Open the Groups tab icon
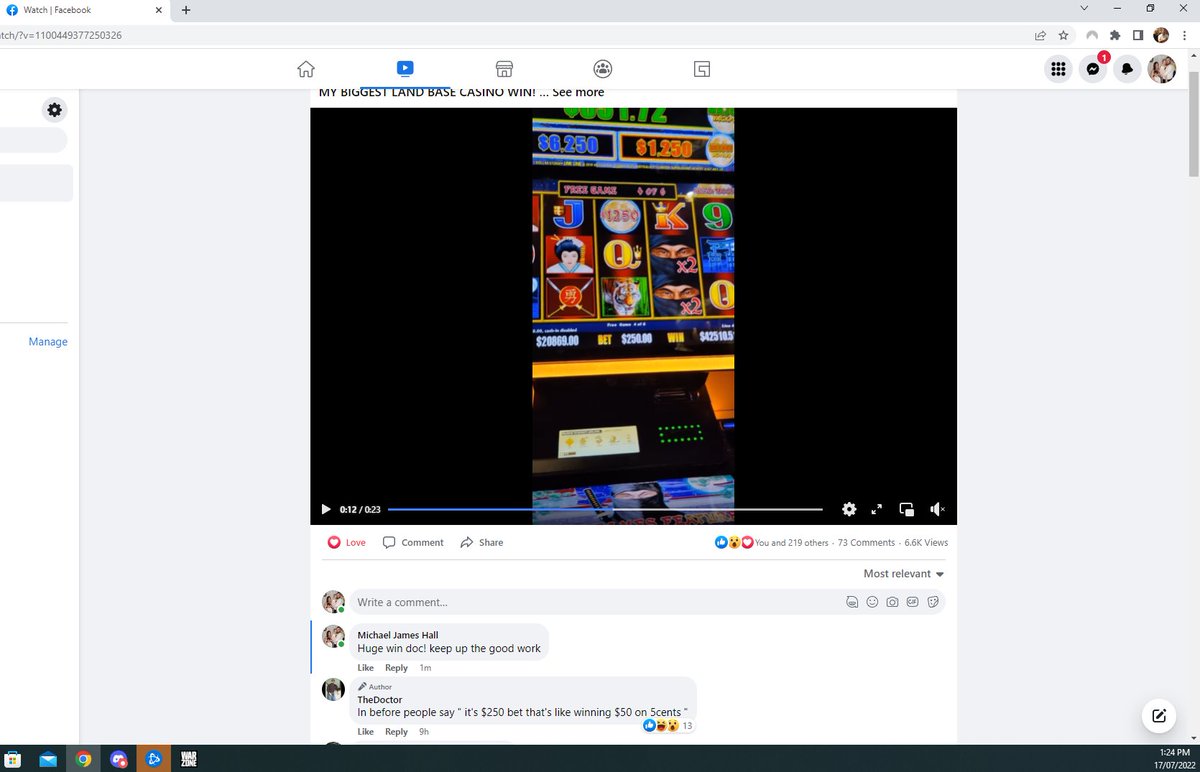Image resolution: width=1200 pixels, height=772 pixels. click(603, 69)
